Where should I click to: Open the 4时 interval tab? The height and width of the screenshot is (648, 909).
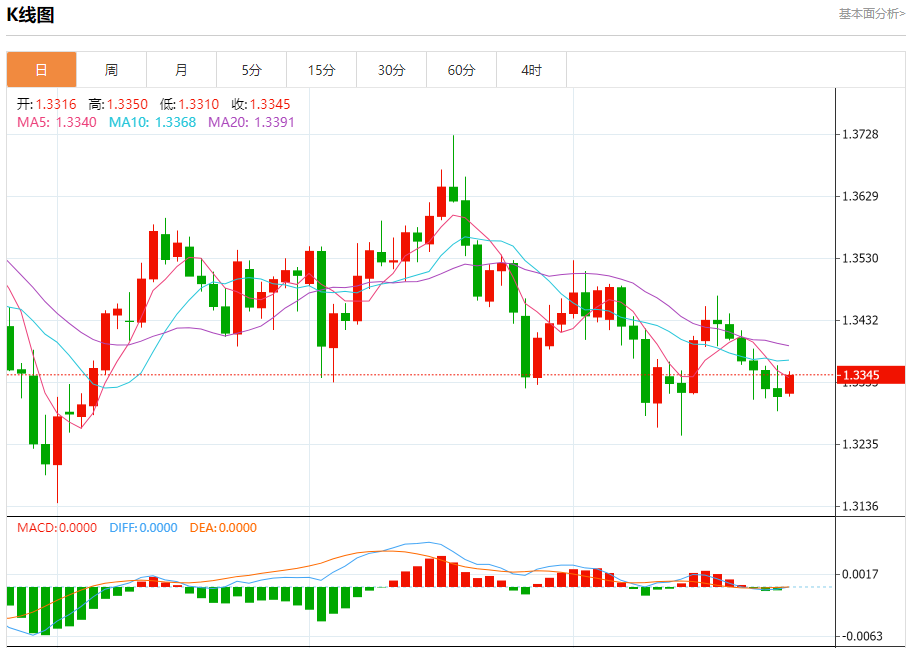(532, 70)
